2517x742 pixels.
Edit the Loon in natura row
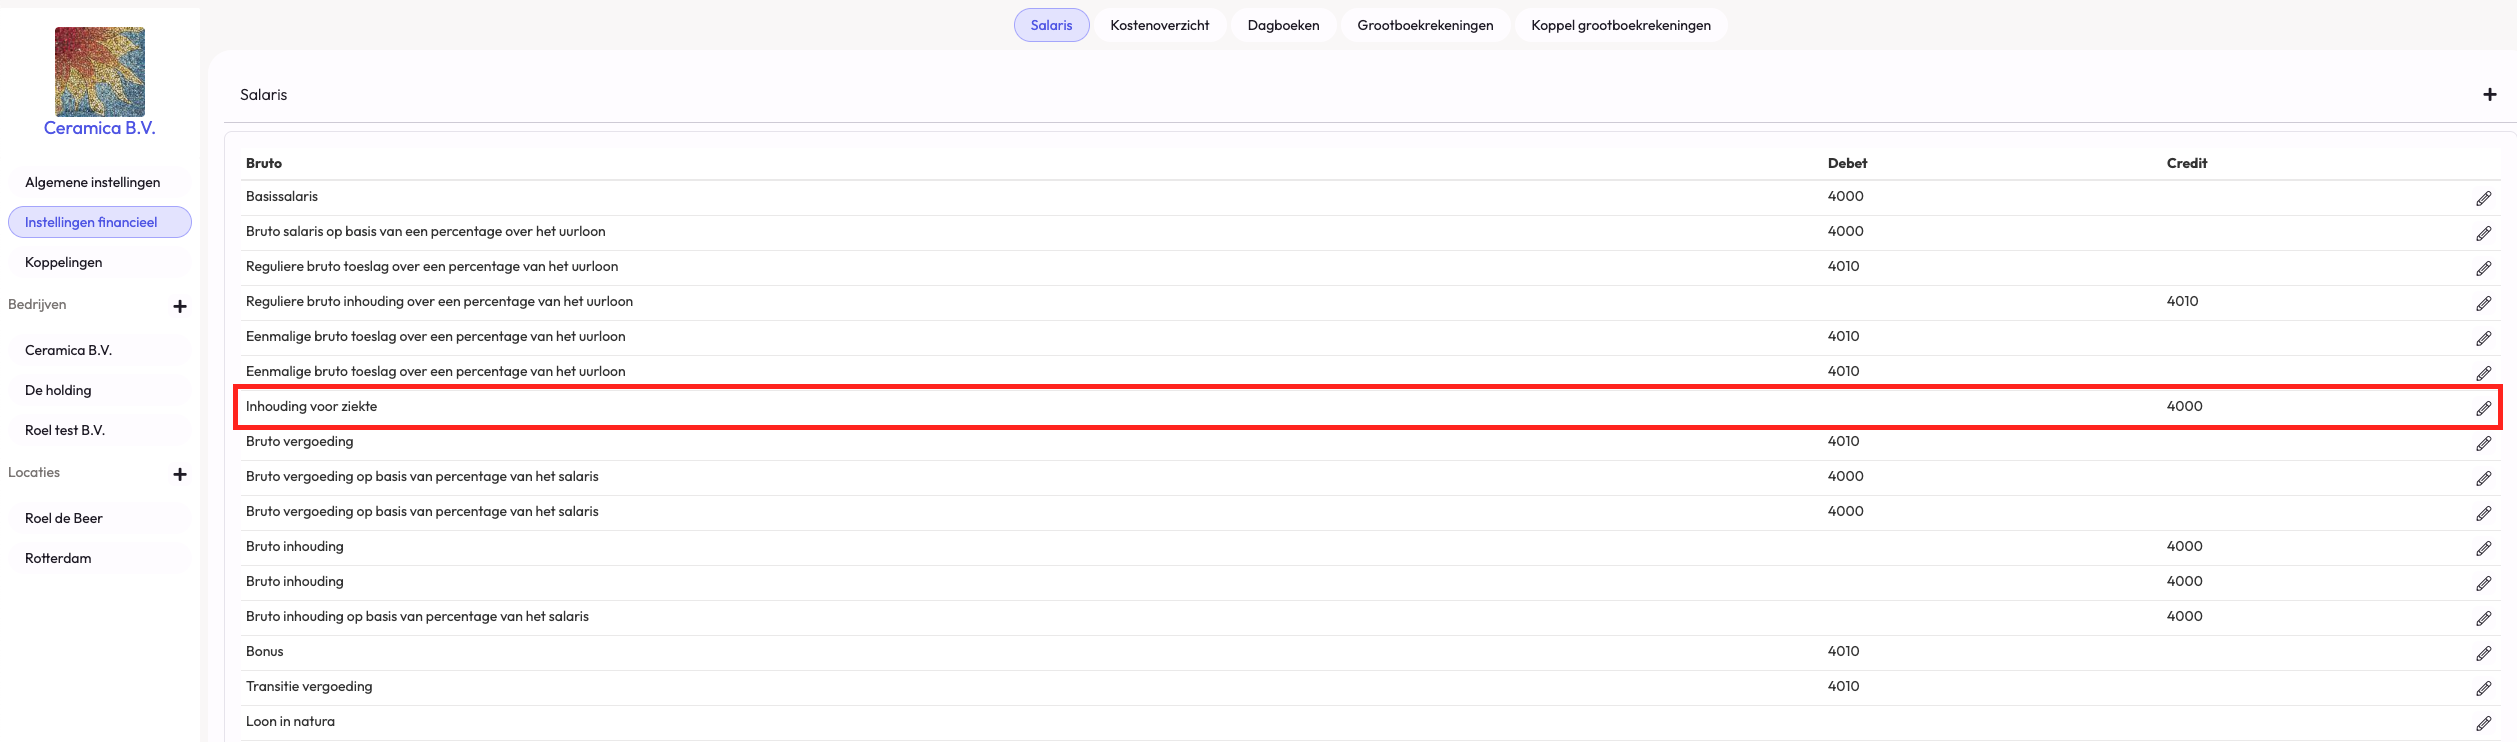click(2483, 724)
